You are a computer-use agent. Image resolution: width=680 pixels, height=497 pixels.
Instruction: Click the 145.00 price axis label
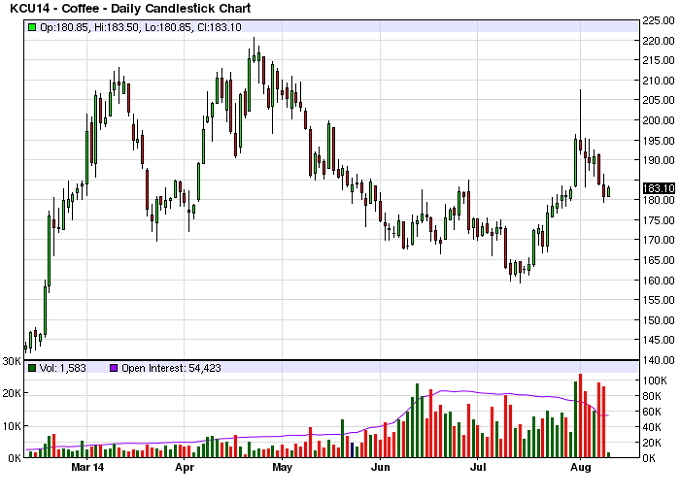pos(658,340)
